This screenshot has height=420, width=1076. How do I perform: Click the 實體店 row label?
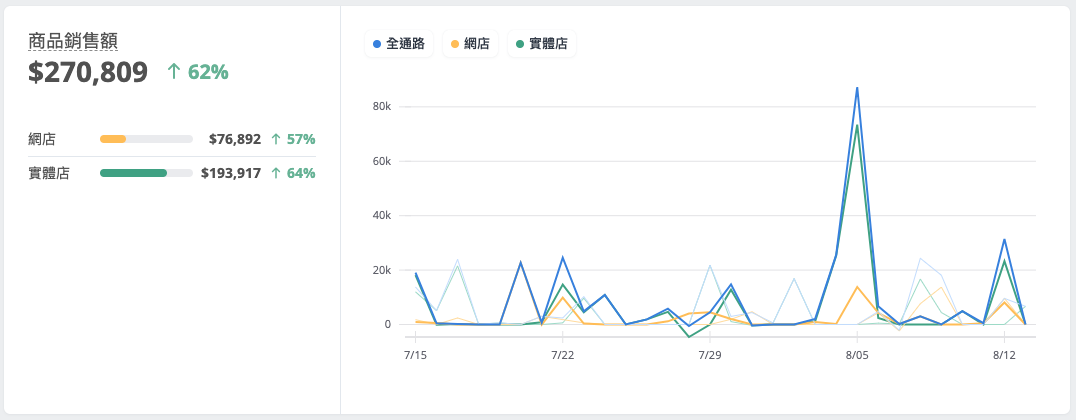pyautogui.click(x=49, y=173)
